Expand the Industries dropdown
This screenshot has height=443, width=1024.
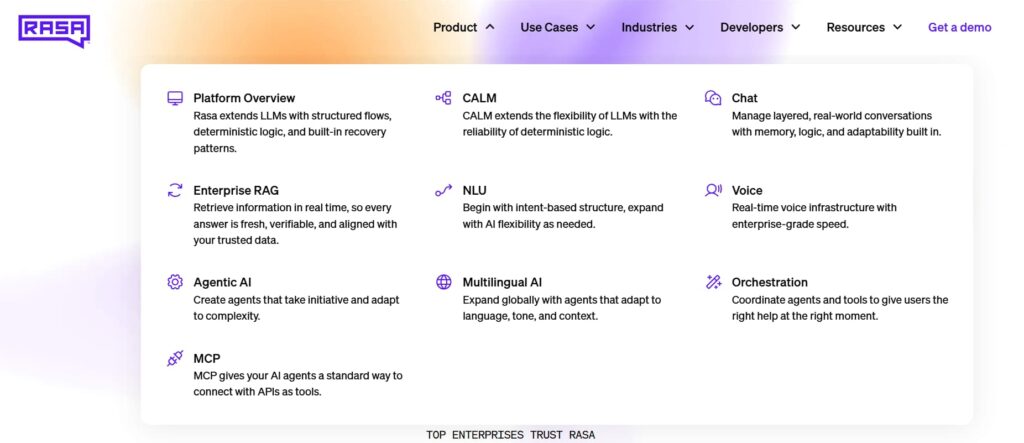[657, 28]
